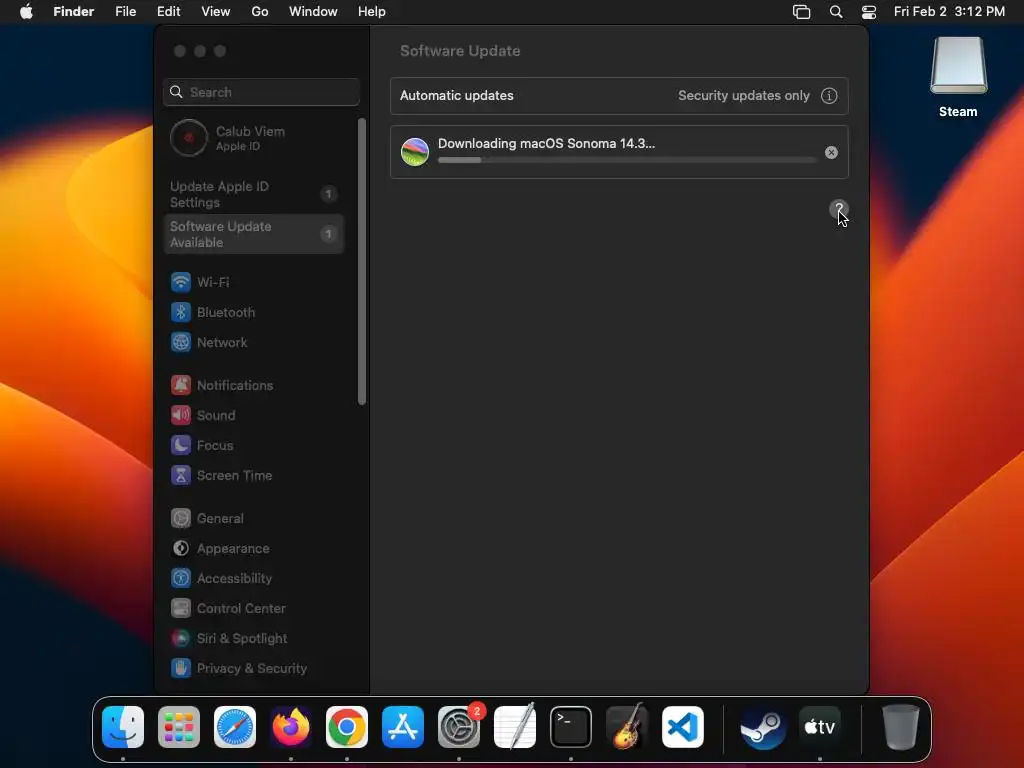Launch Google Chrome from the Dock
1024x768 pixels.
click(347, 727)
